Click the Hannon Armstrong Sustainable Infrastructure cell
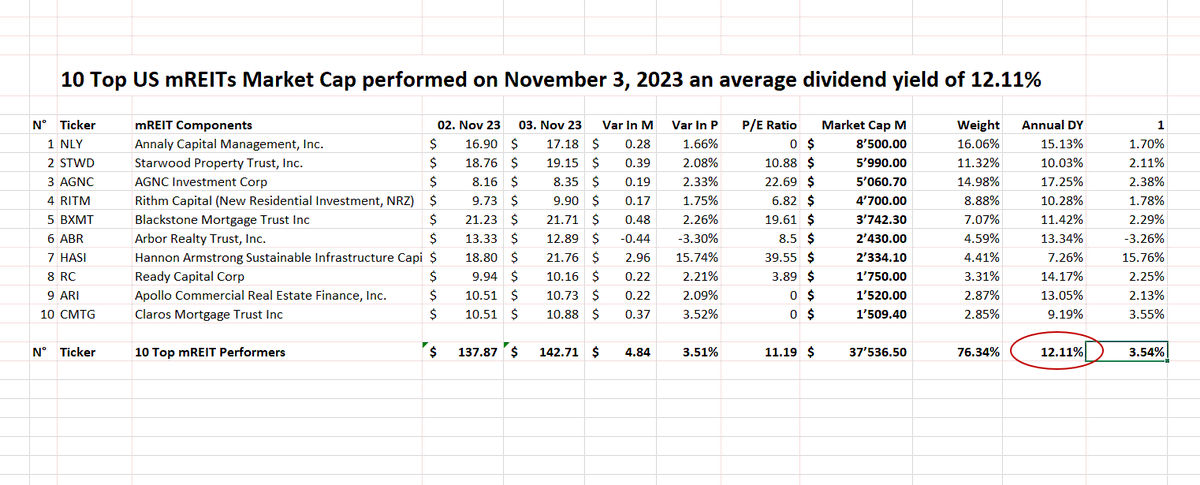The image size is (1200, 485). (279, 257)
